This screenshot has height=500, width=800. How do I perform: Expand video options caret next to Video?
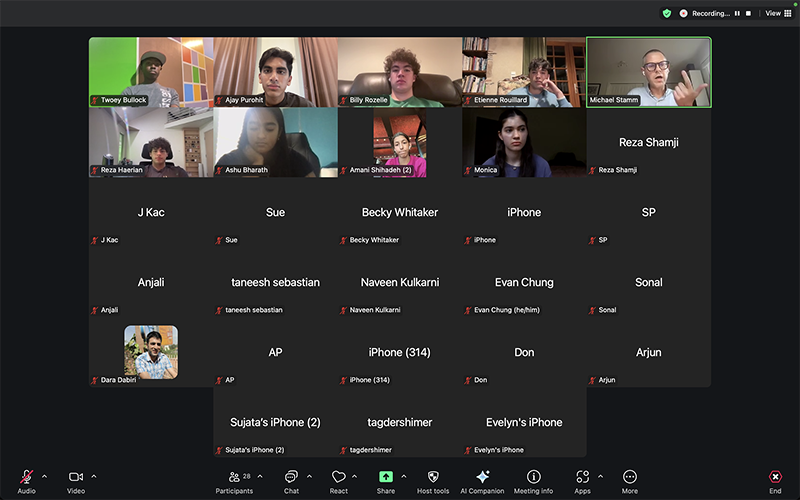[x=94, y=476]
